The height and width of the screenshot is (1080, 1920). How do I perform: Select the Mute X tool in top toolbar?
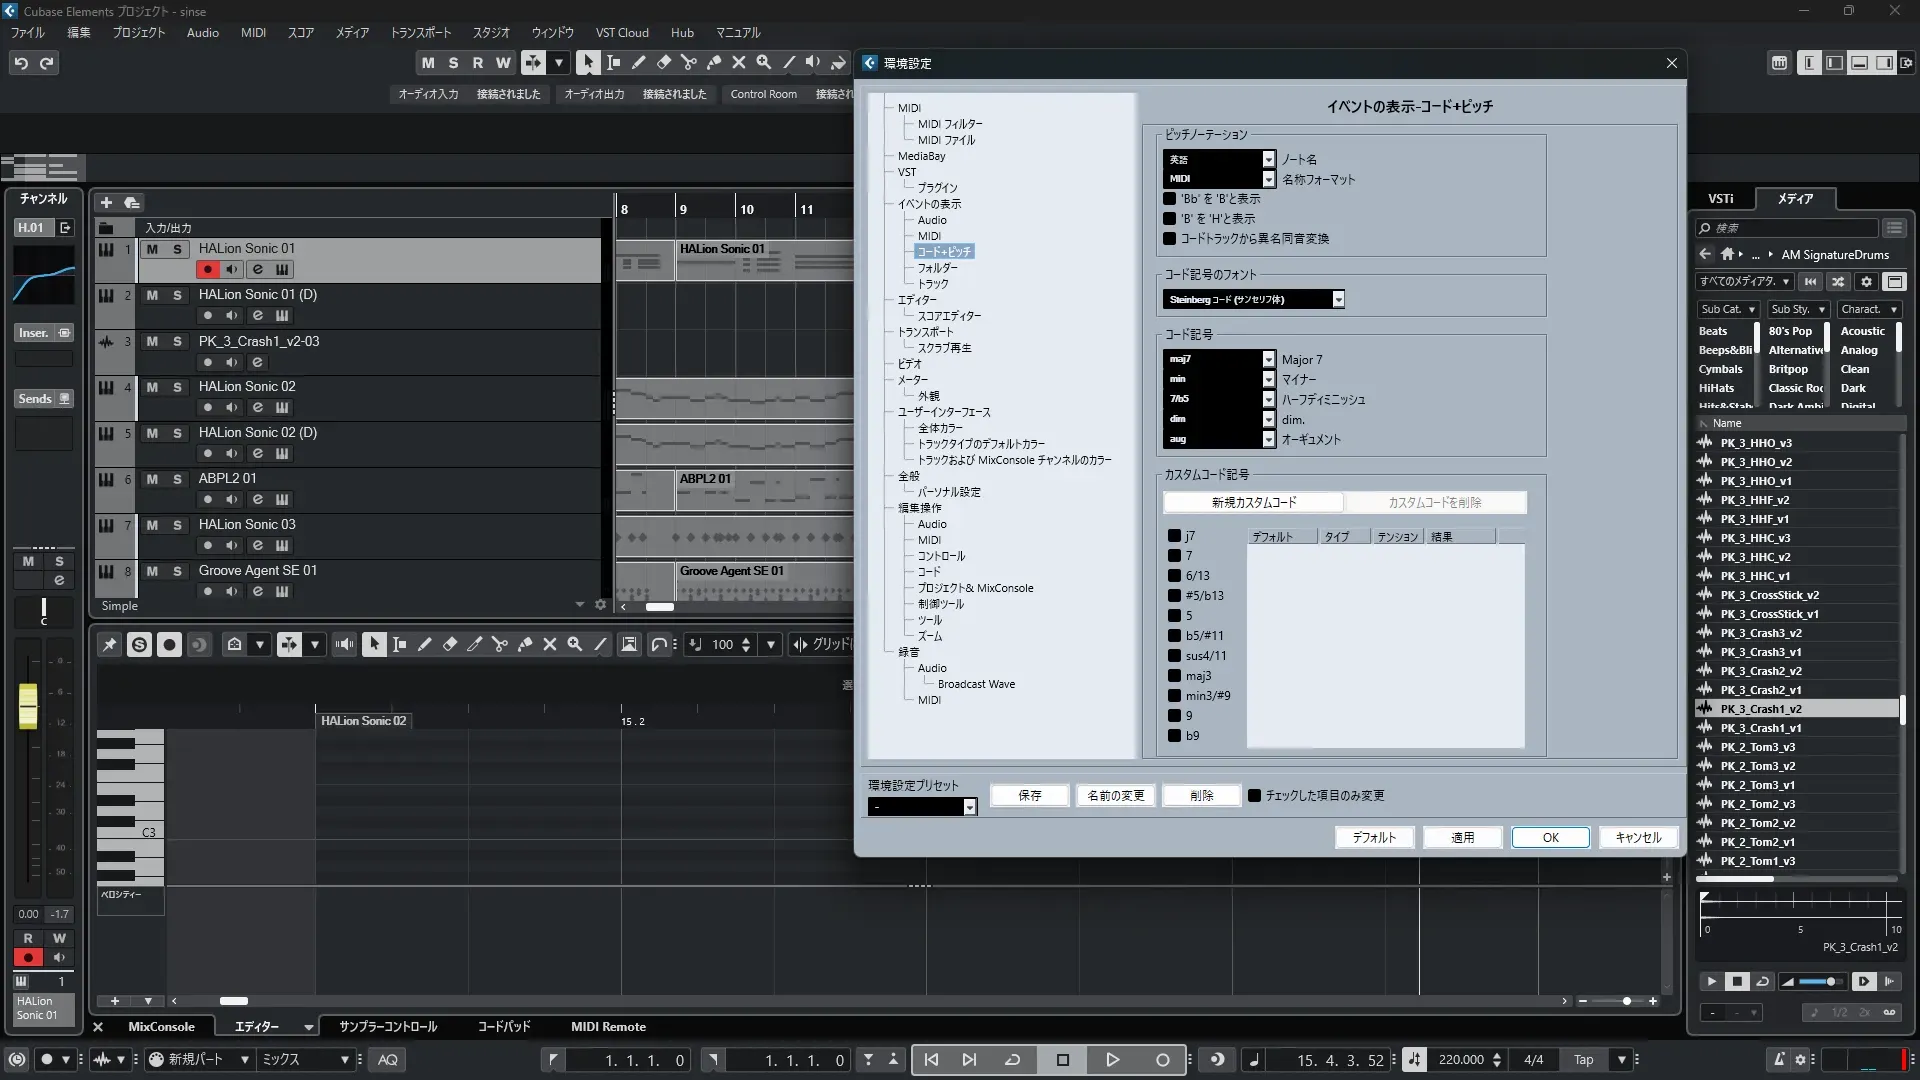pos(738,62)
